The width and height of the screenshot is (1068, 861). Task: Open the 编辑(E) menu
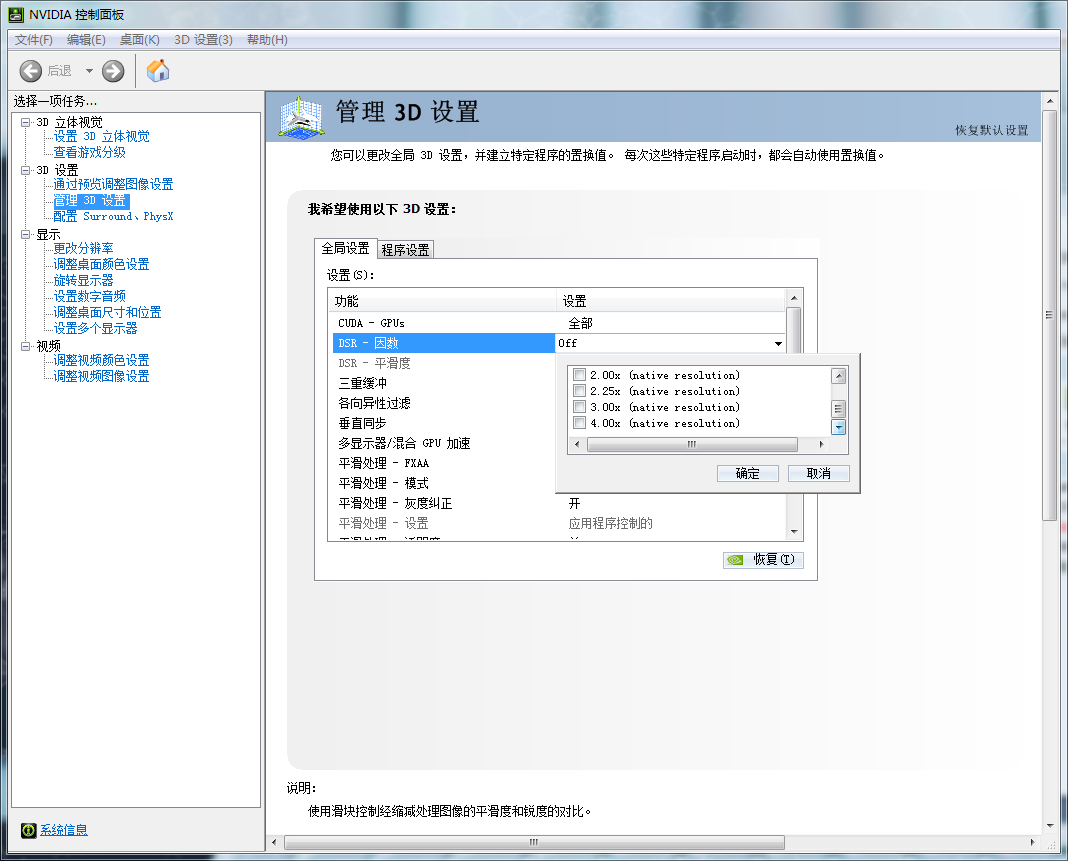(x=87, y=40)
